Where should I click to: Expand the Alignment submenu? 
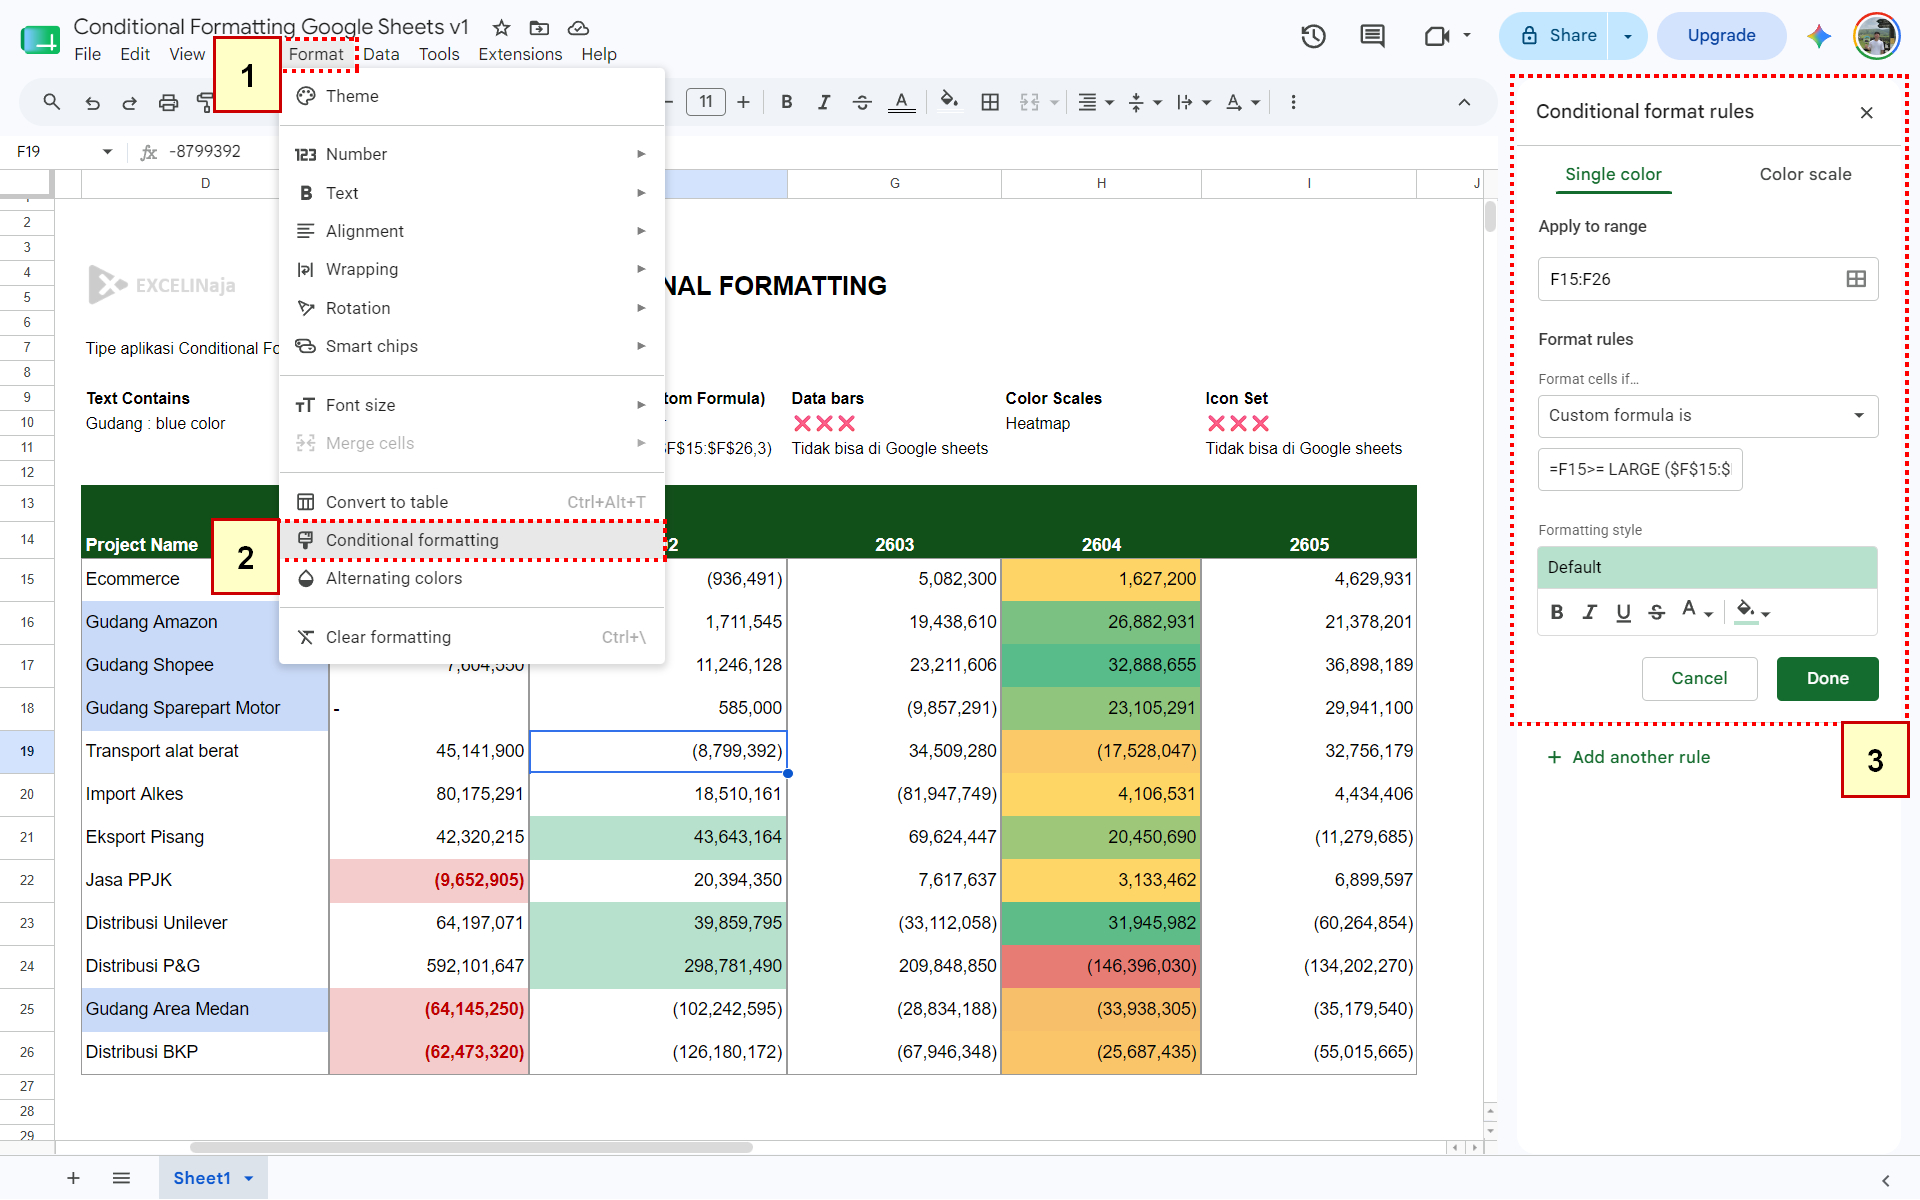point(472,231)
